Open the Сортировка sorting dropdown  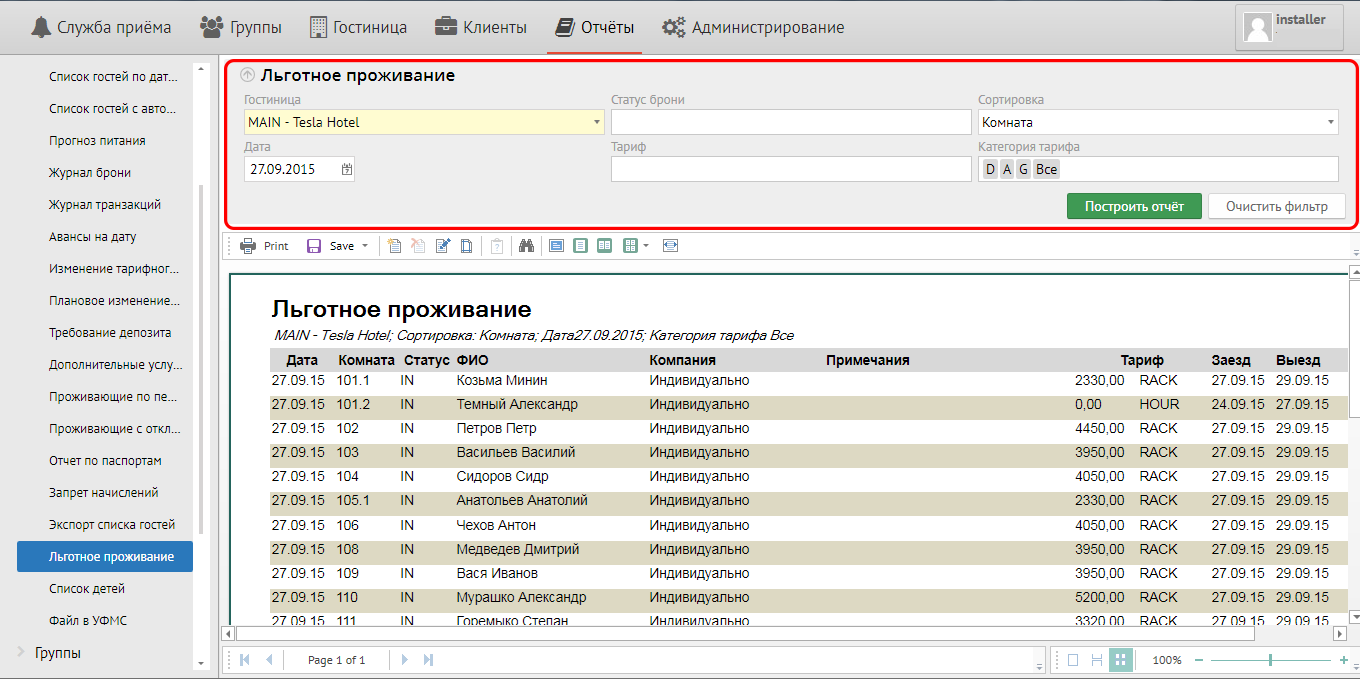click(1331, 122)
